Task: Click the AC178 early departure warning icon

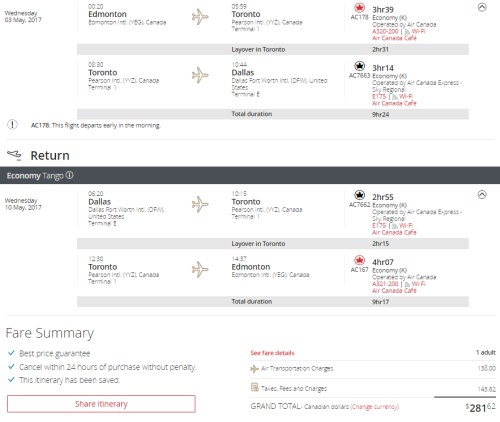Action: click(12, 125)
